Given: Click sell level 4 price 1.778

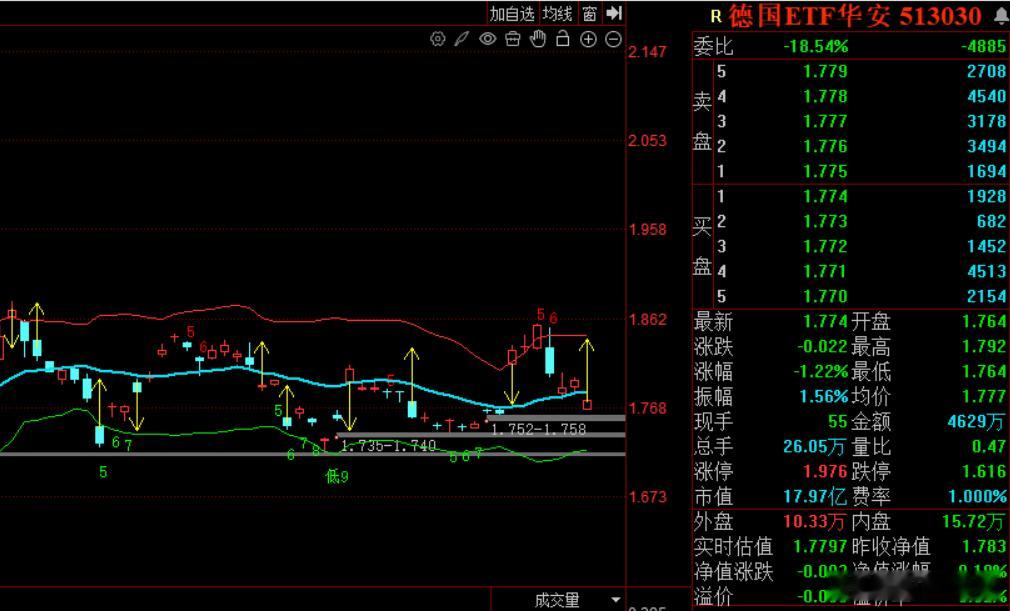Looking at the screenshot, I should (x=825, y=96).
